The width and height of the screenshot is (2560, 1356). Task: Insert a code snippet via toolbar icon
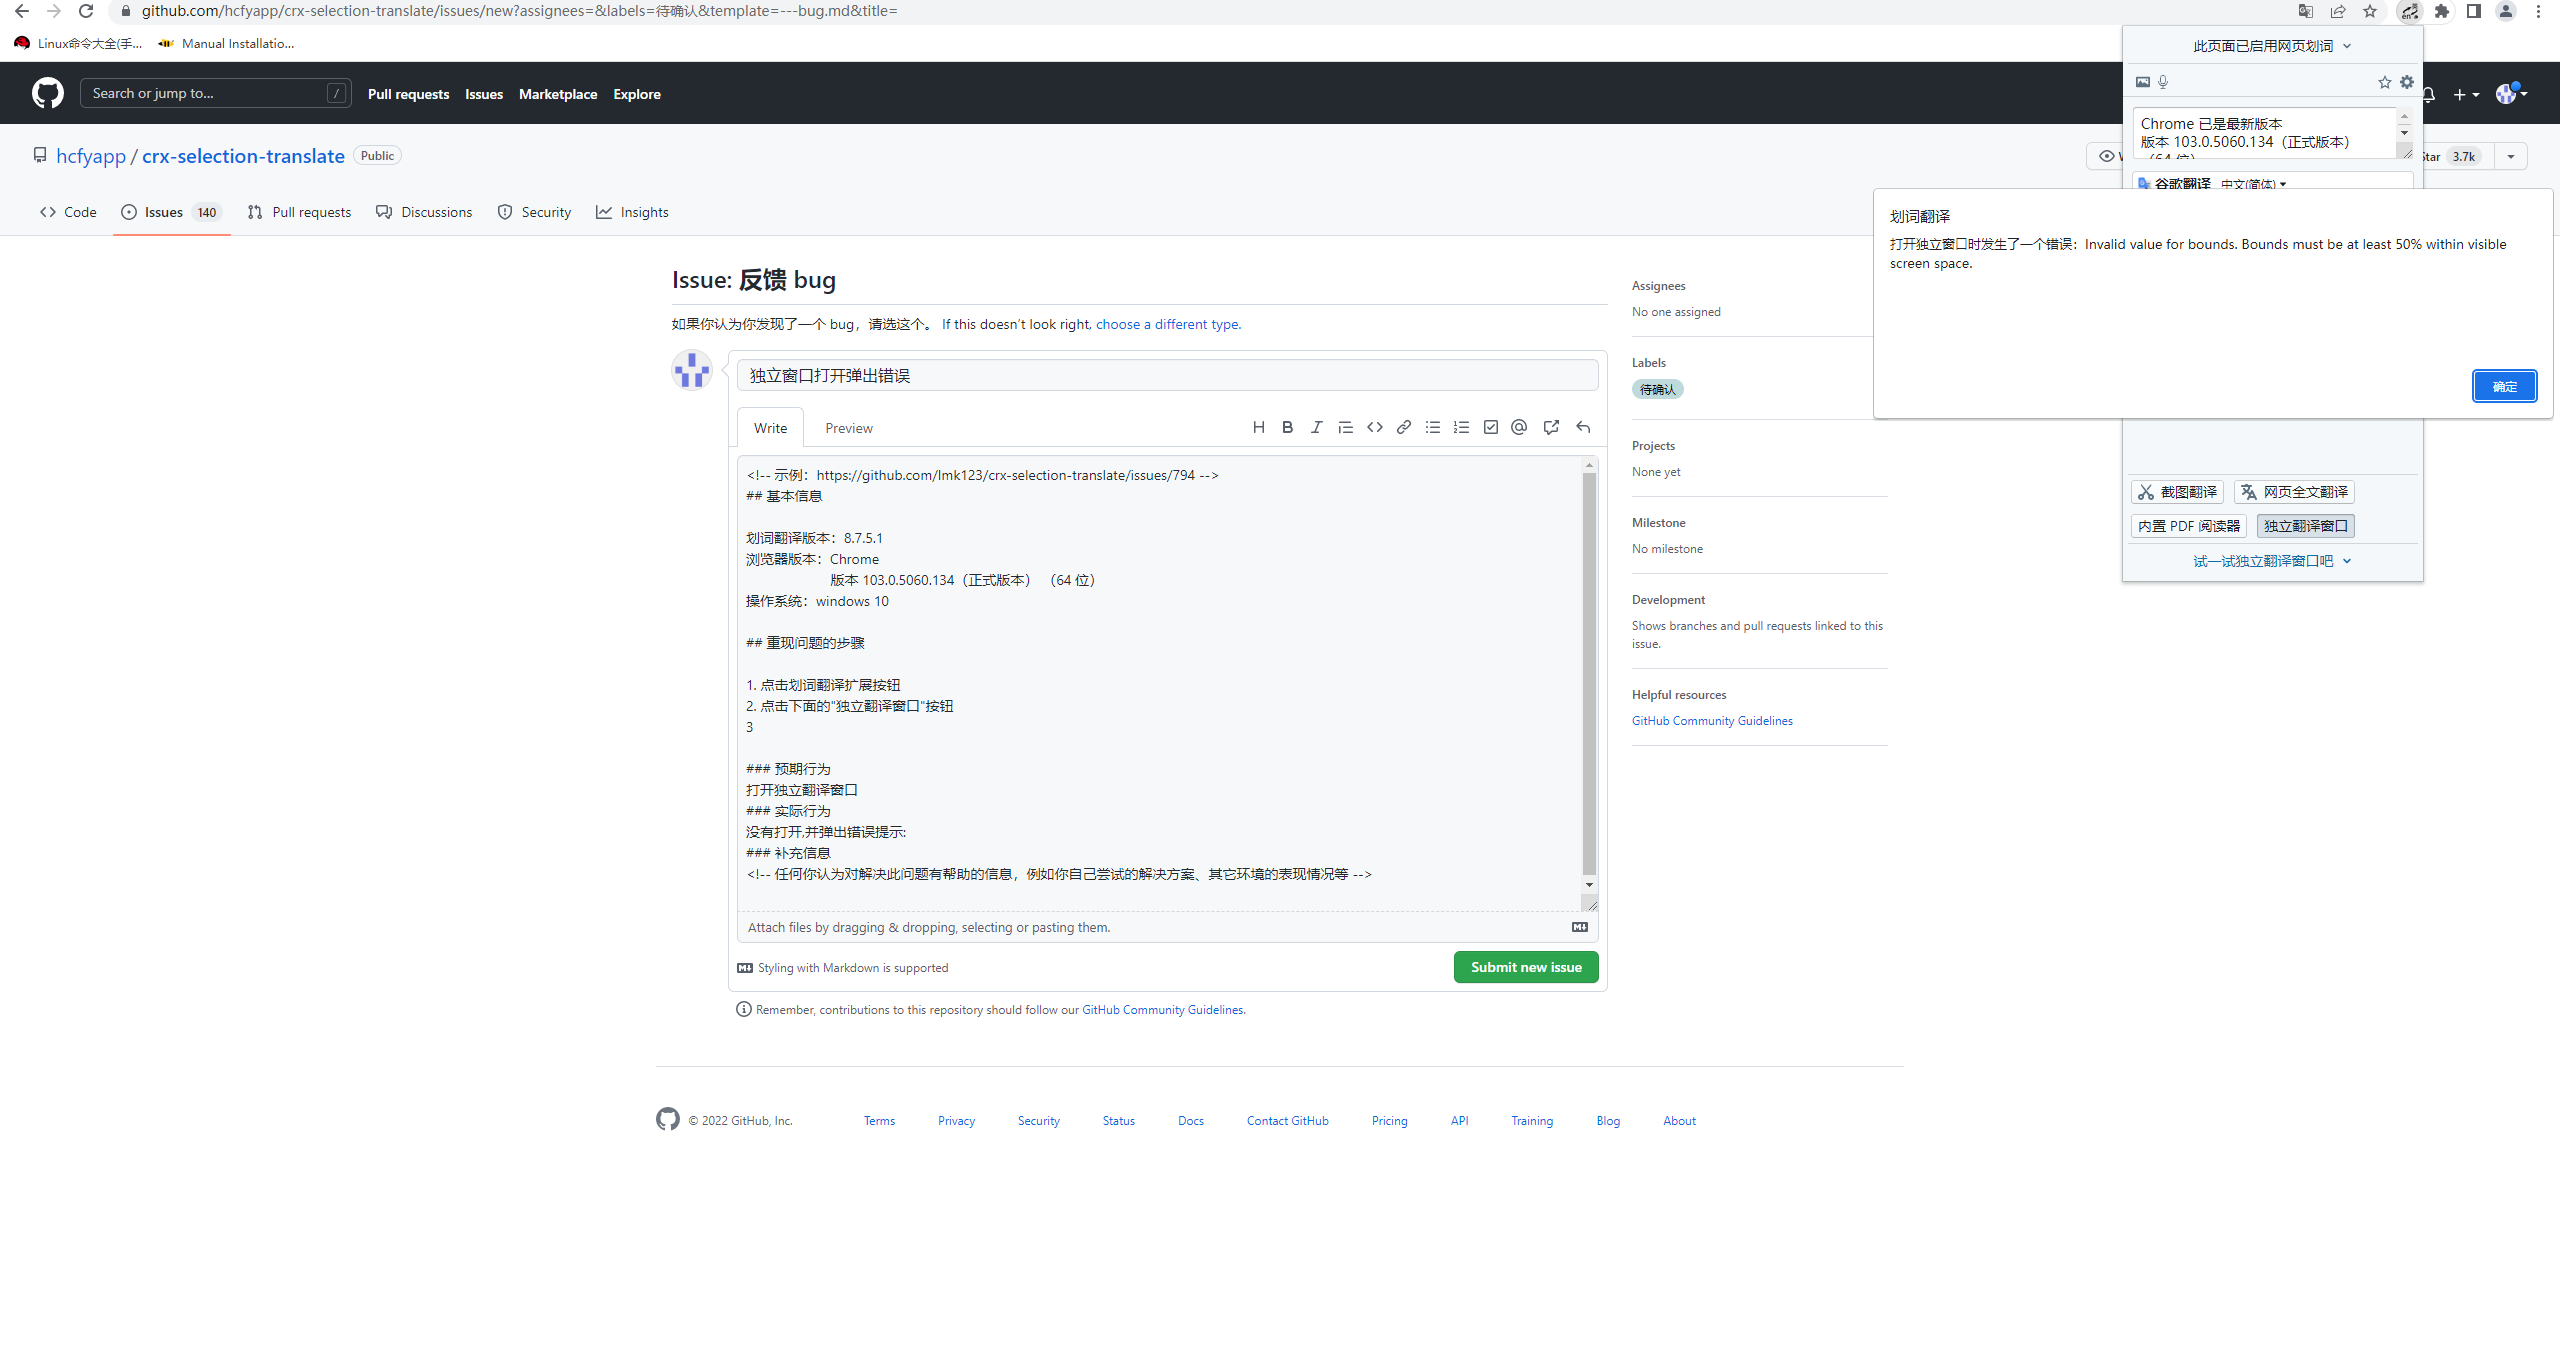(x=1375, y=427)
